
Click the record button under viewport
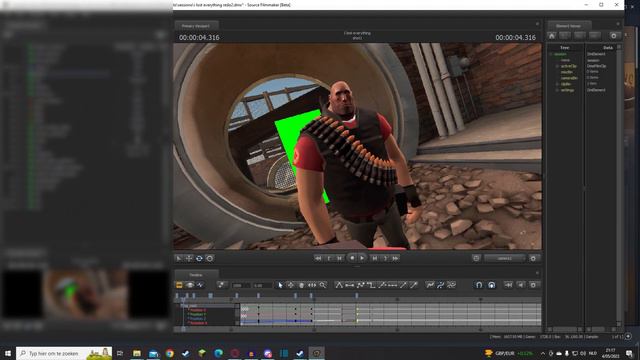[x=352, y=258]
